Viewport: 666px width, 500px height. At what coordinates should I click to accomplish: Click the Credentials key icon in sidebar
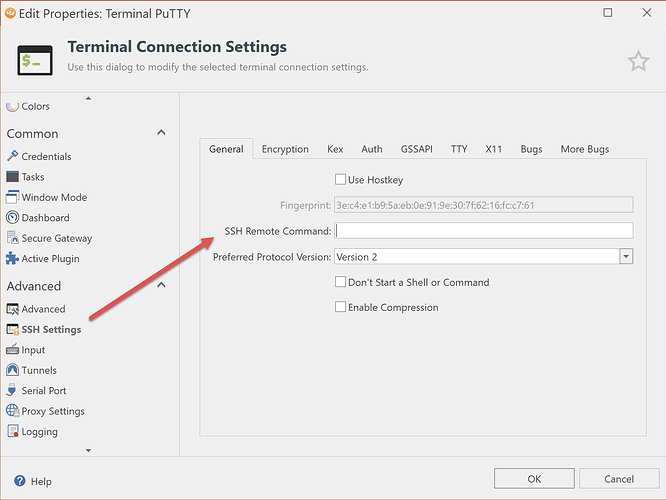[x=13, y=156]
